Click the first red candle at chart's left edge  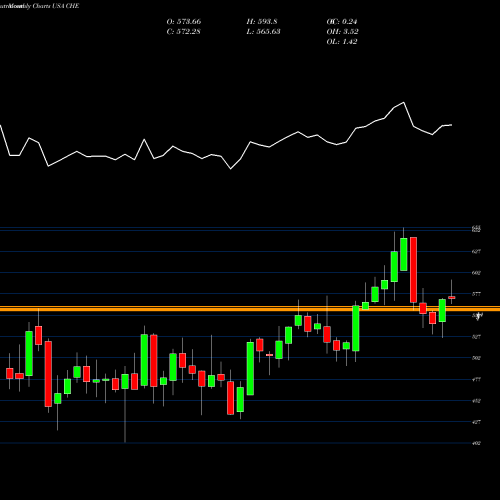[x=10, y=373]
